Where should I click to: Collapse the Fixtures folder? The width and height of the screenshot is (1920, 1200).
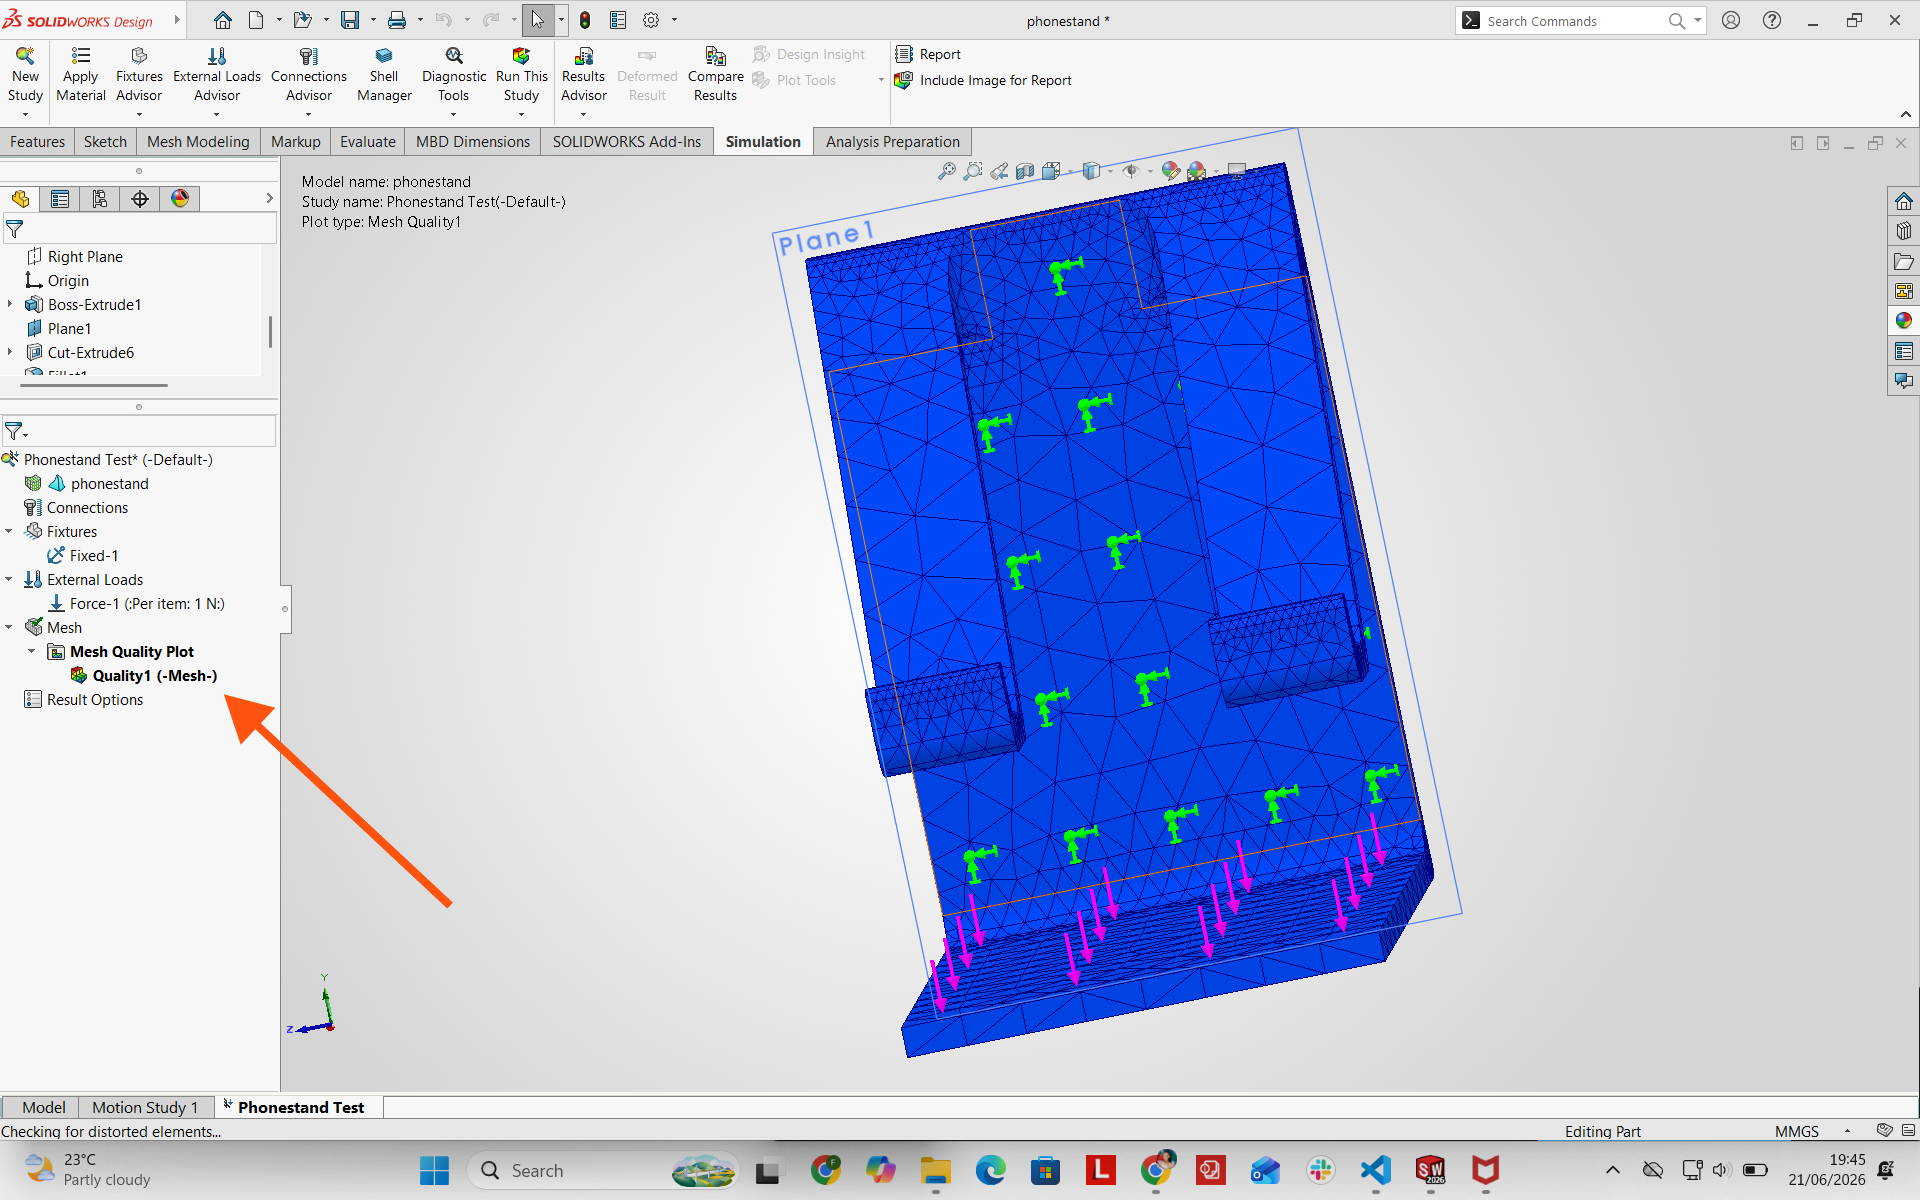coord(9,531)
